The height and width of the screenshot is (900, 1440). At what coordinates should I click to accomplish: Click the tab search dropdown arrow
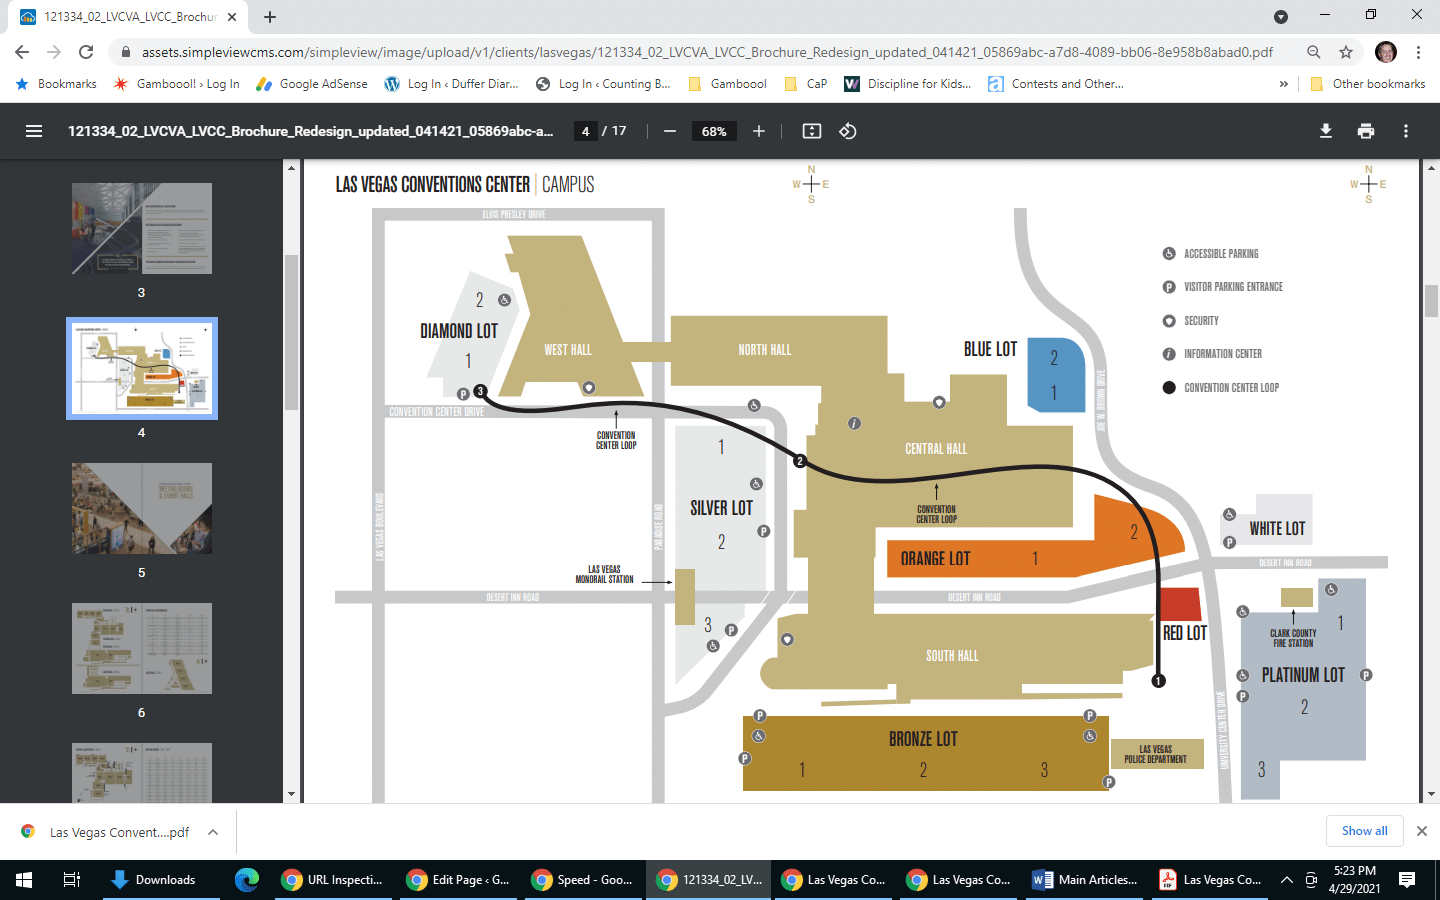point(1281,17)
